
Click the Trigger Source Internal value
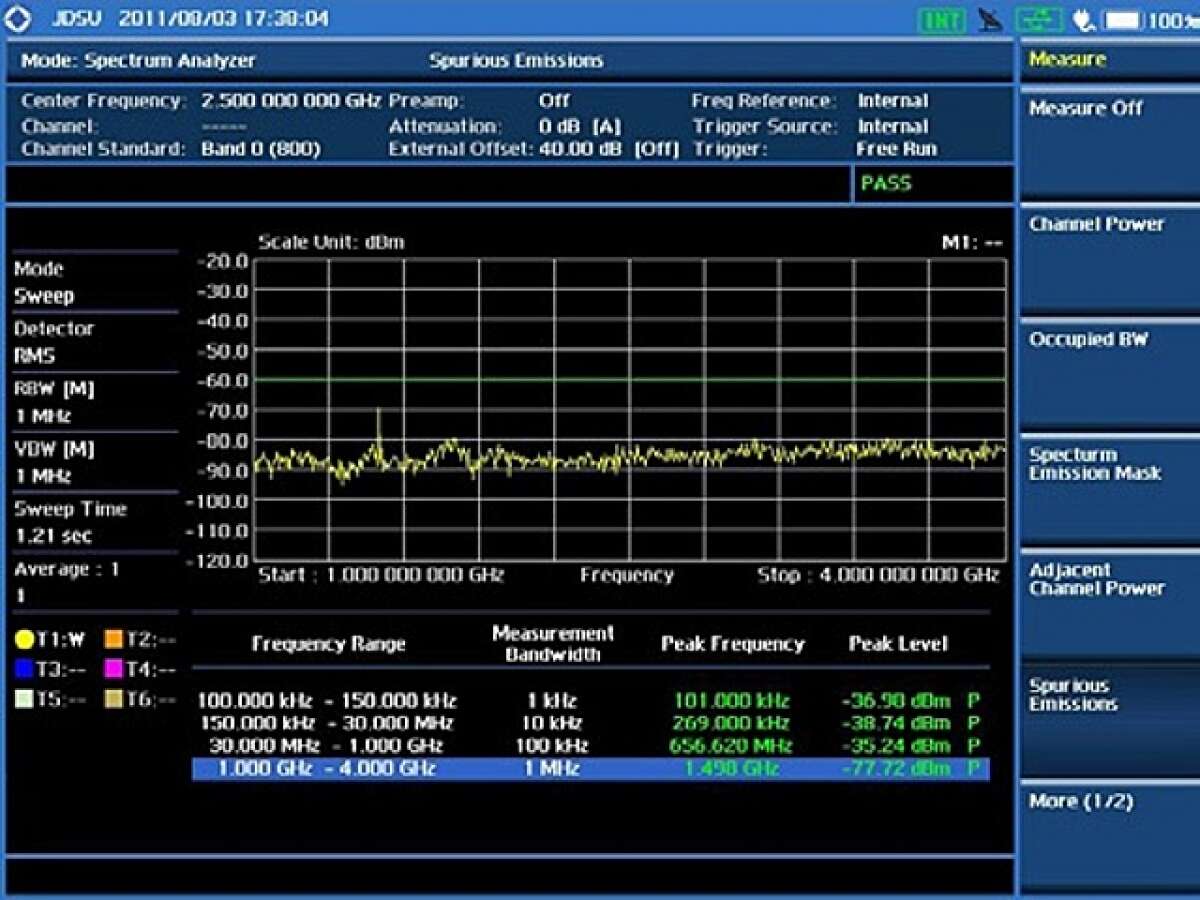point(893,127)
